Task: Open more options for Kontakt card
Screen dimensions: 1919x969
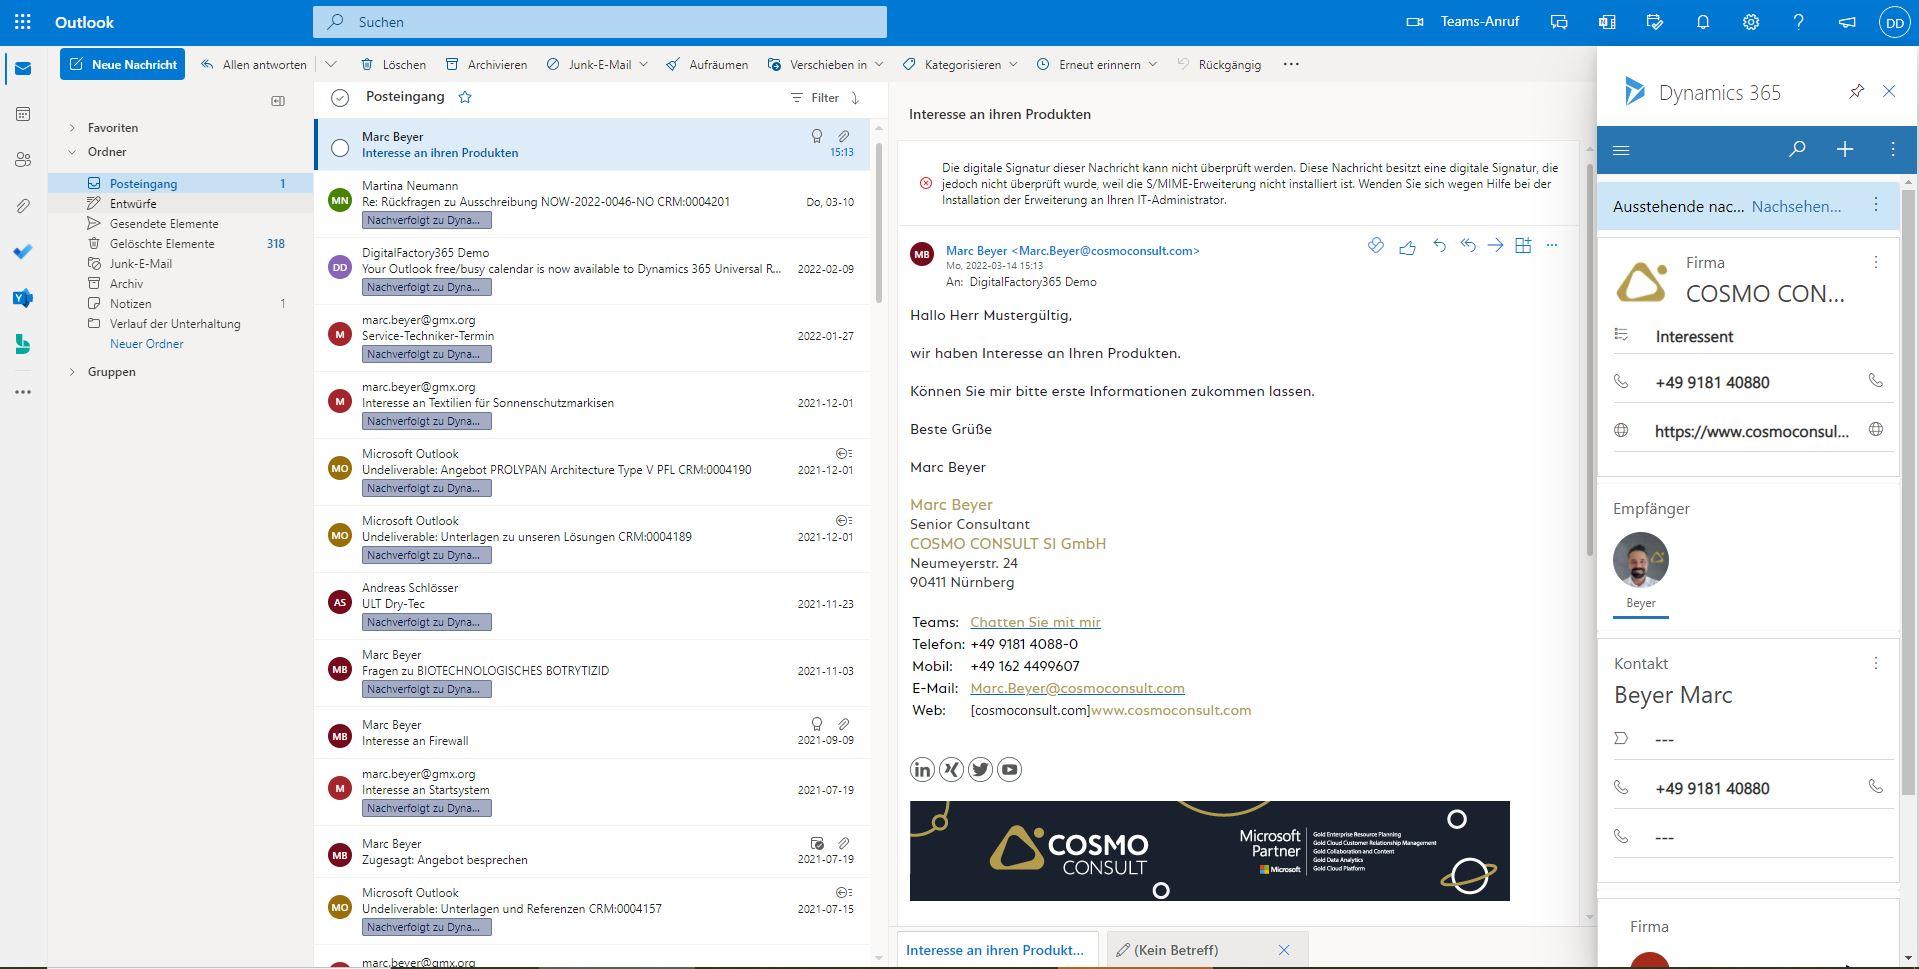Action: tap(1876, 663)
